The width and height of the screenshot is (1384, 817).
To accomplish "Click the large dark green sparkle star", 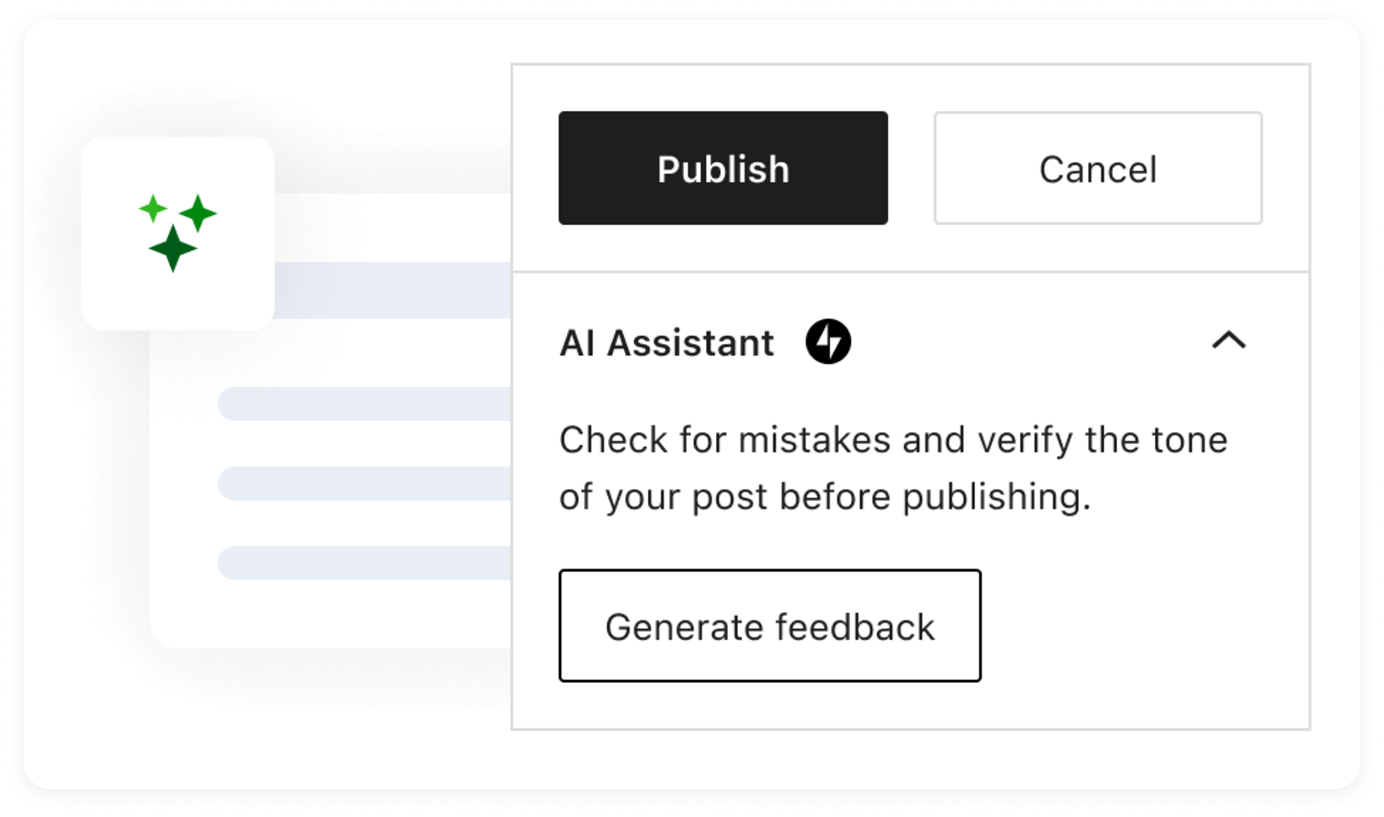I will click(x=173, y=248).
